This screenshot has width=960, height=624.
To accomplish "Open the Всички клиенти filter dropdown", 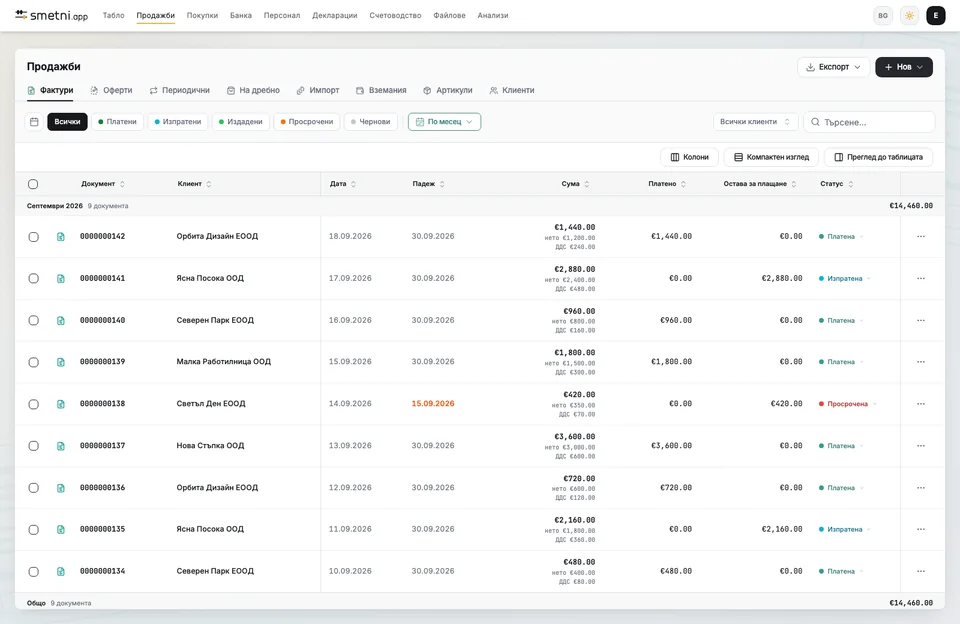I will (756, 122).
